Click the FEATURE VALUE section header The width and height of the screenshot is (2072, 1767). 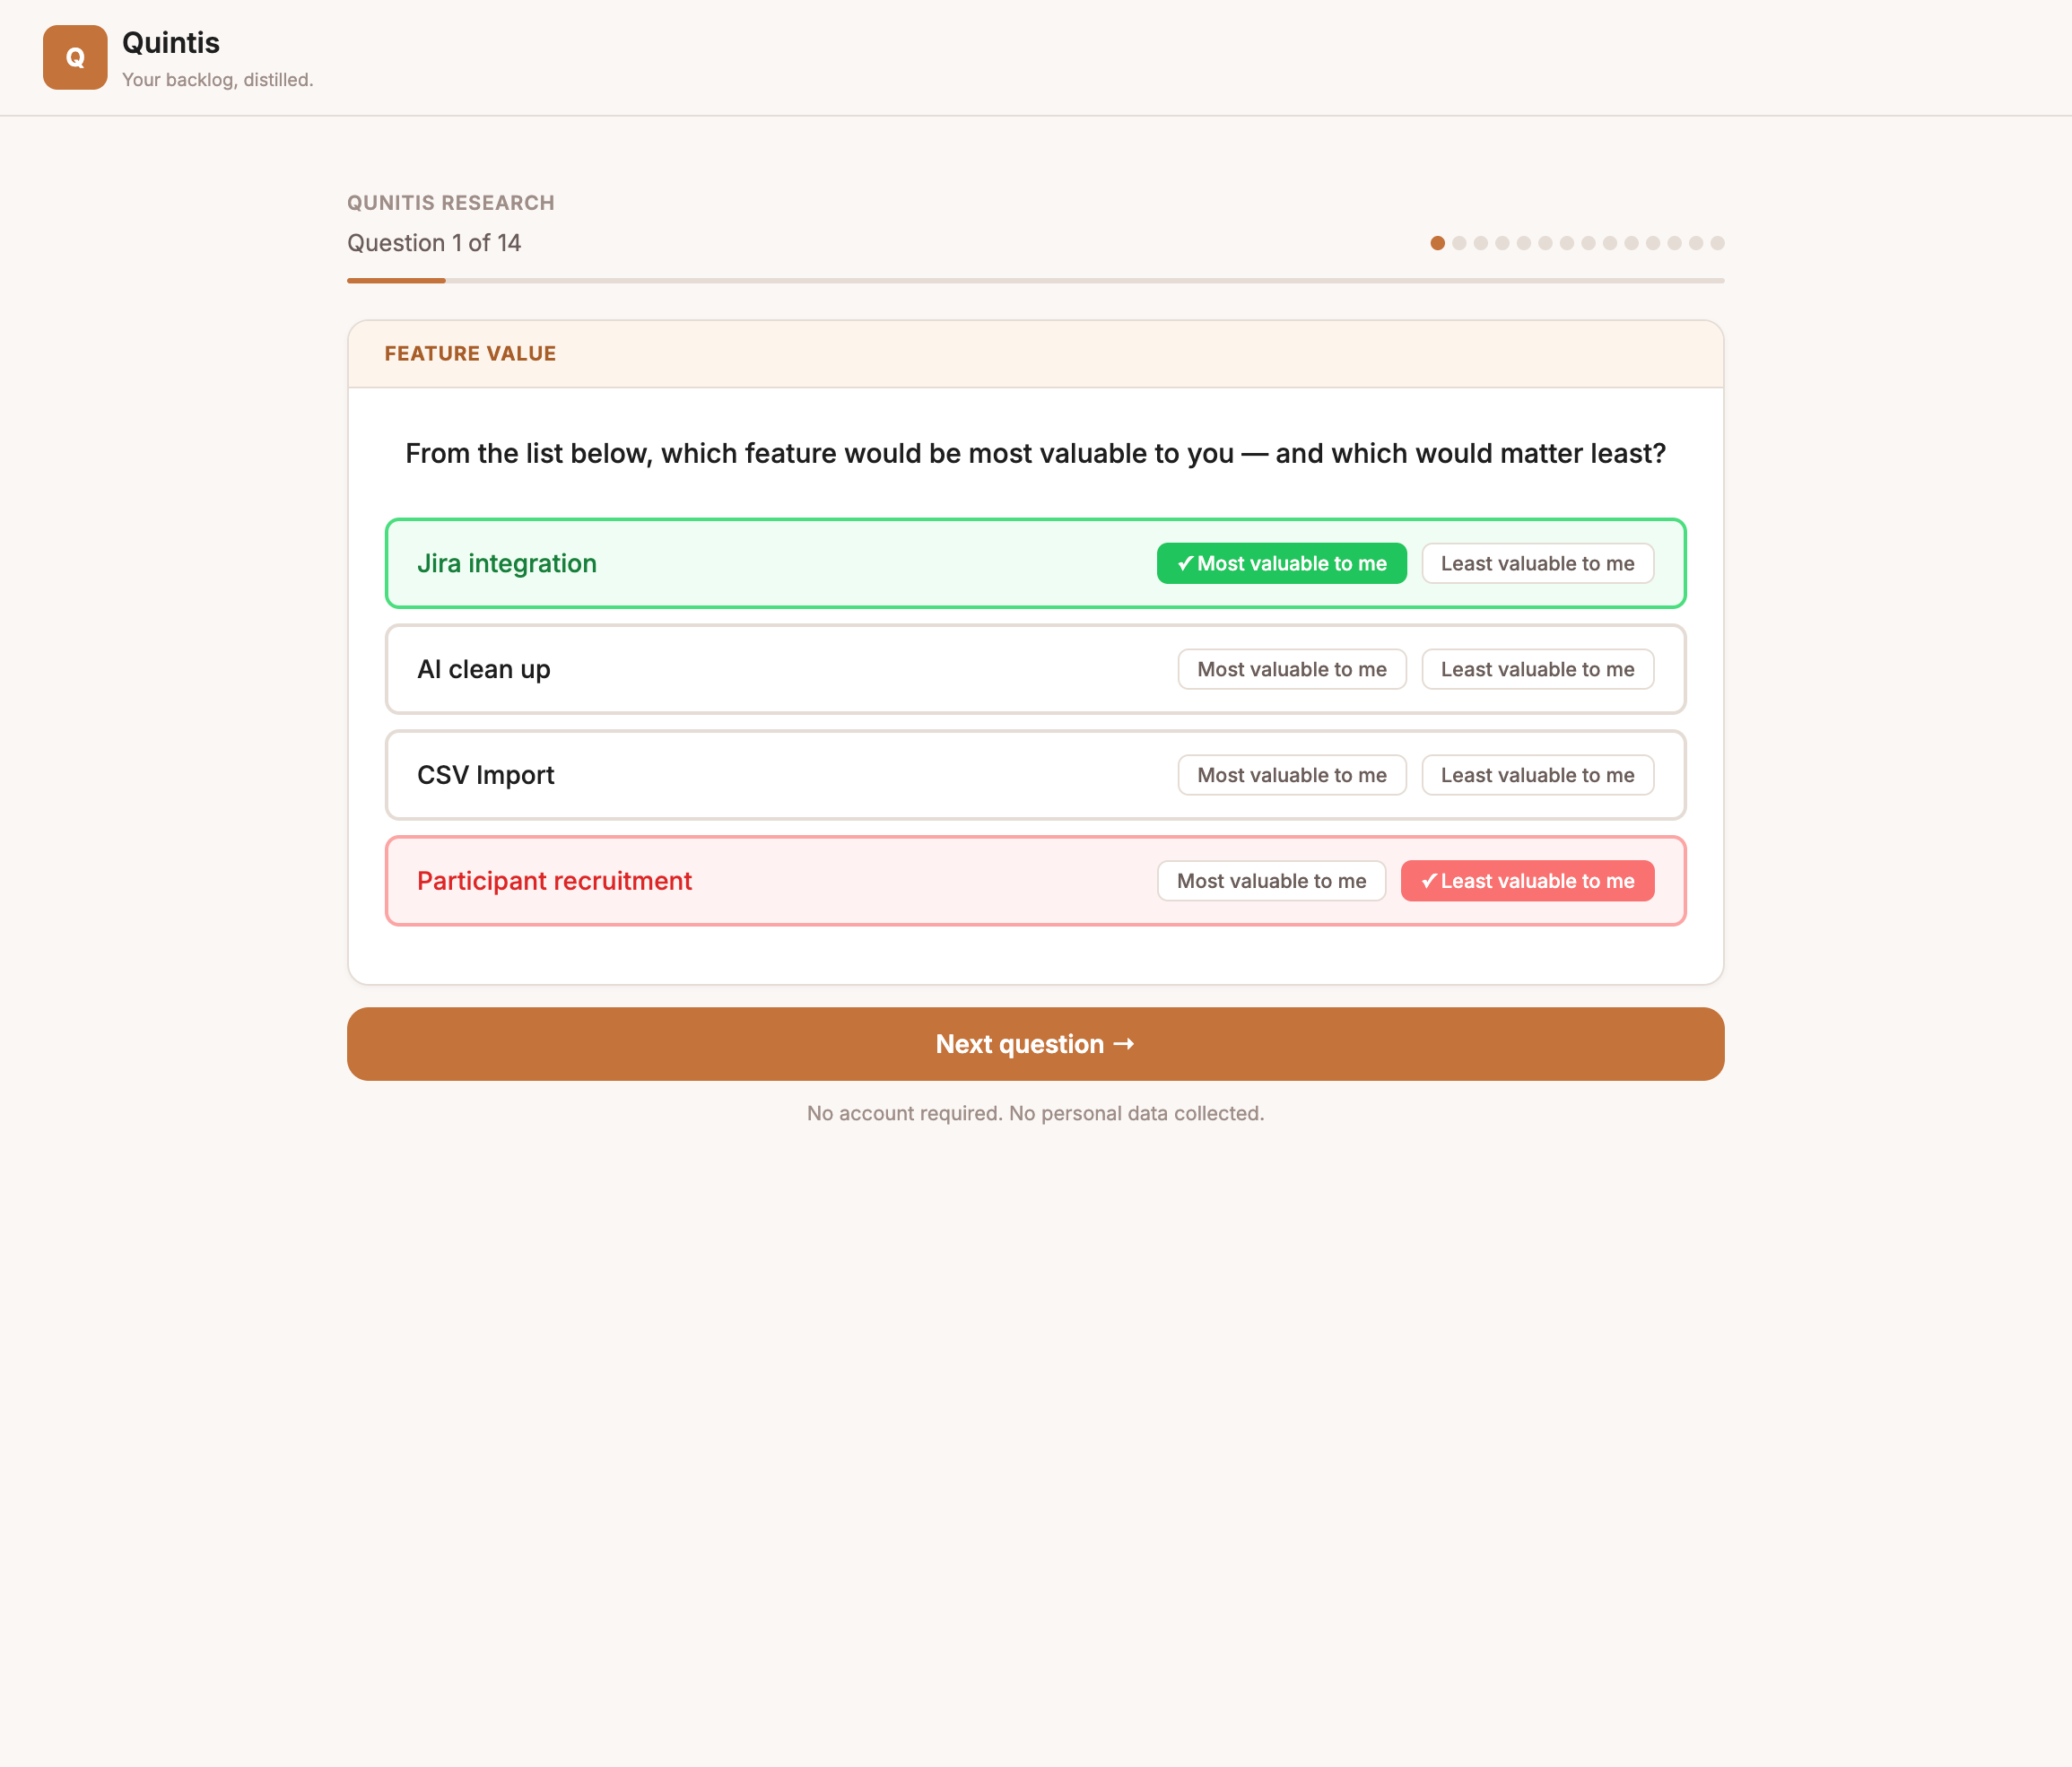[470, 354]
